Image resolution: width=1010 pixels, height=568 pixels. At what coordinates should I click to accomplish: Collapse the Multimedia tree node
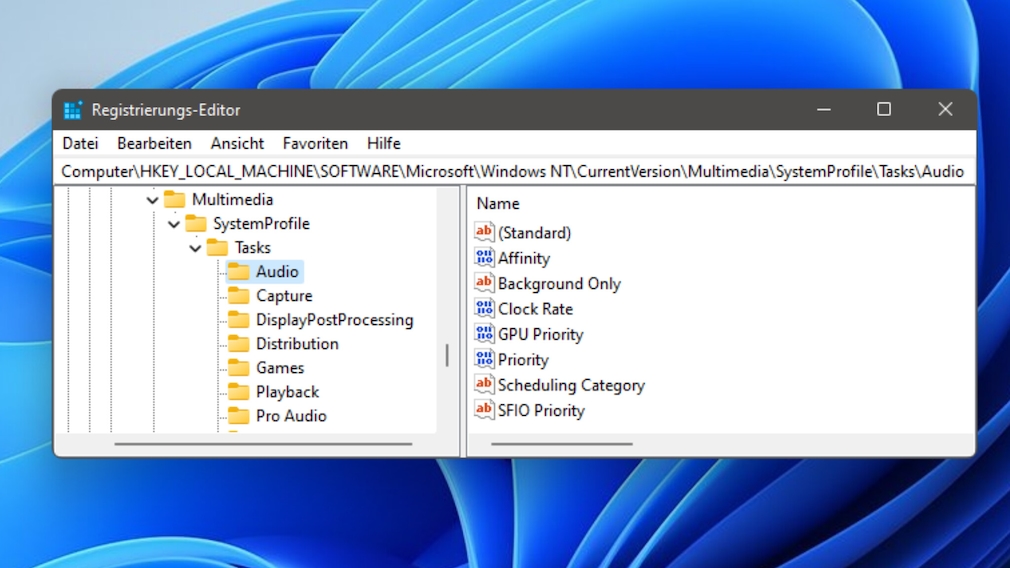tap(153, 200)
